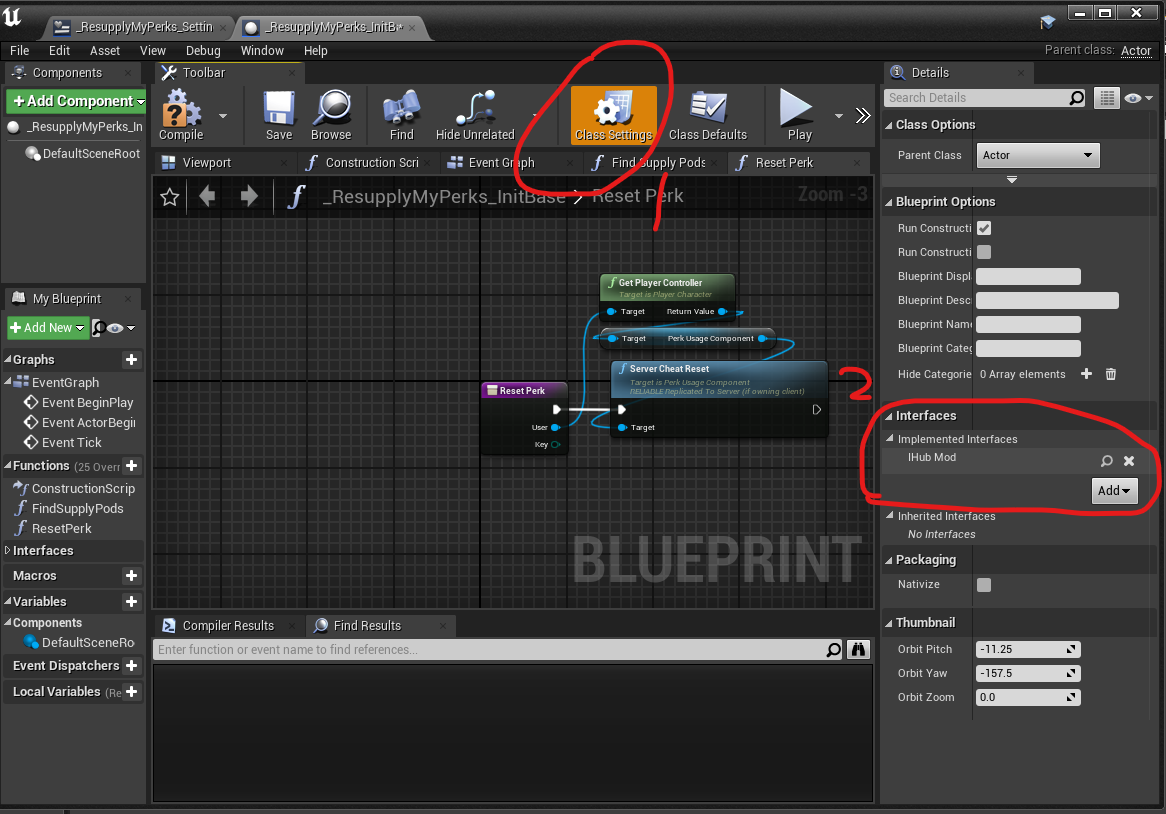The width and height of the screenshot is (1166, 814).
Task: Open Details visibility options eye
Action: click(x=1138, y=98)
